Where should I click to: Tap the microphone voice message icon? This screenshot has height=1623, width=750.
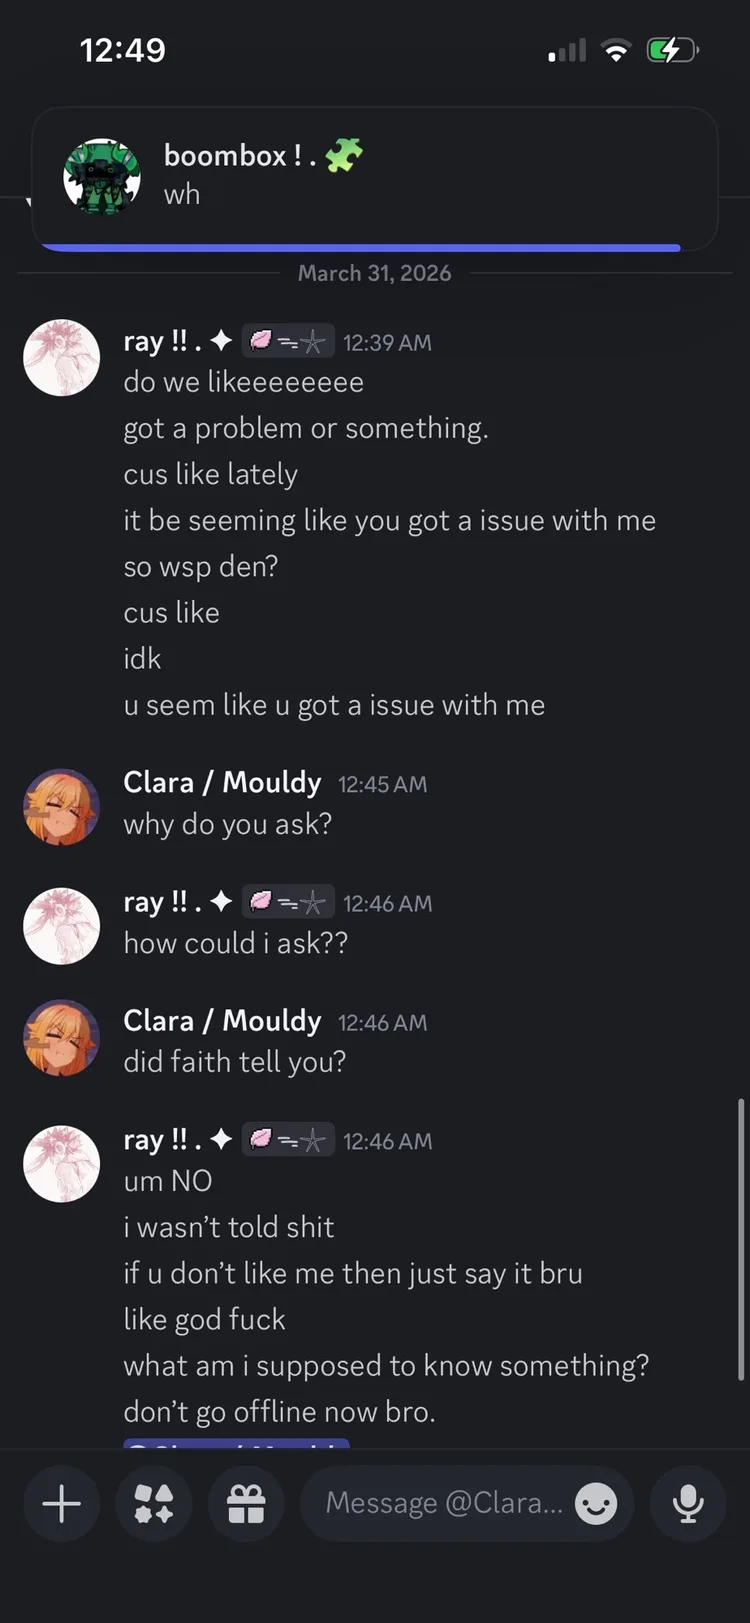point(688,1503)
